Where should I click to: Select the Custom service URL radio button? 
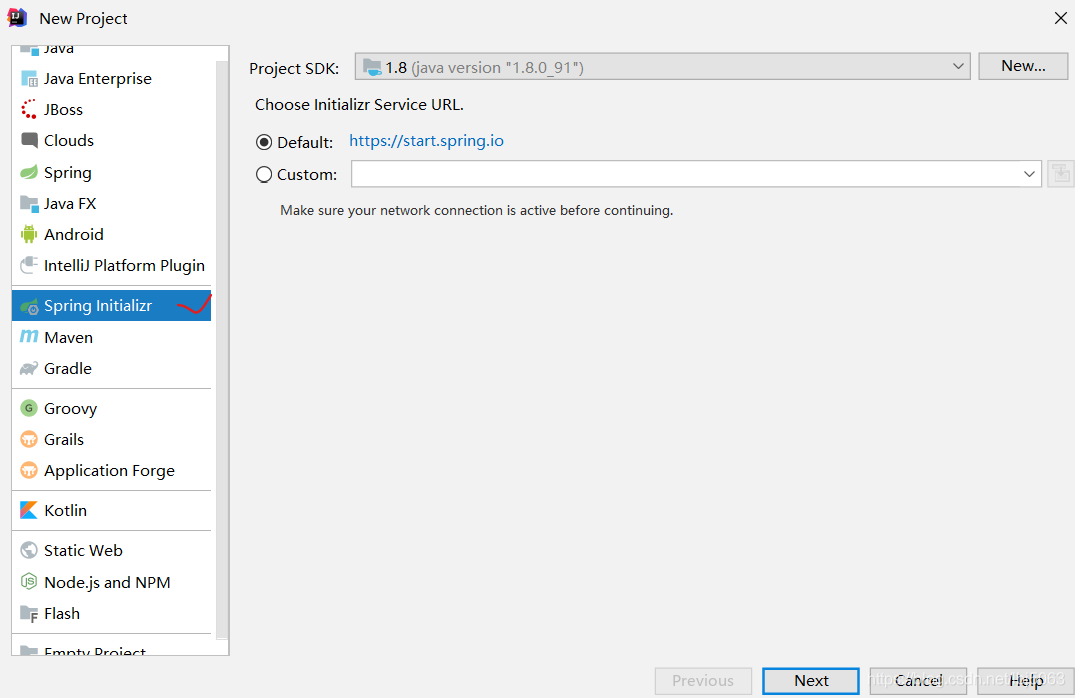click(x=264, y=175)
